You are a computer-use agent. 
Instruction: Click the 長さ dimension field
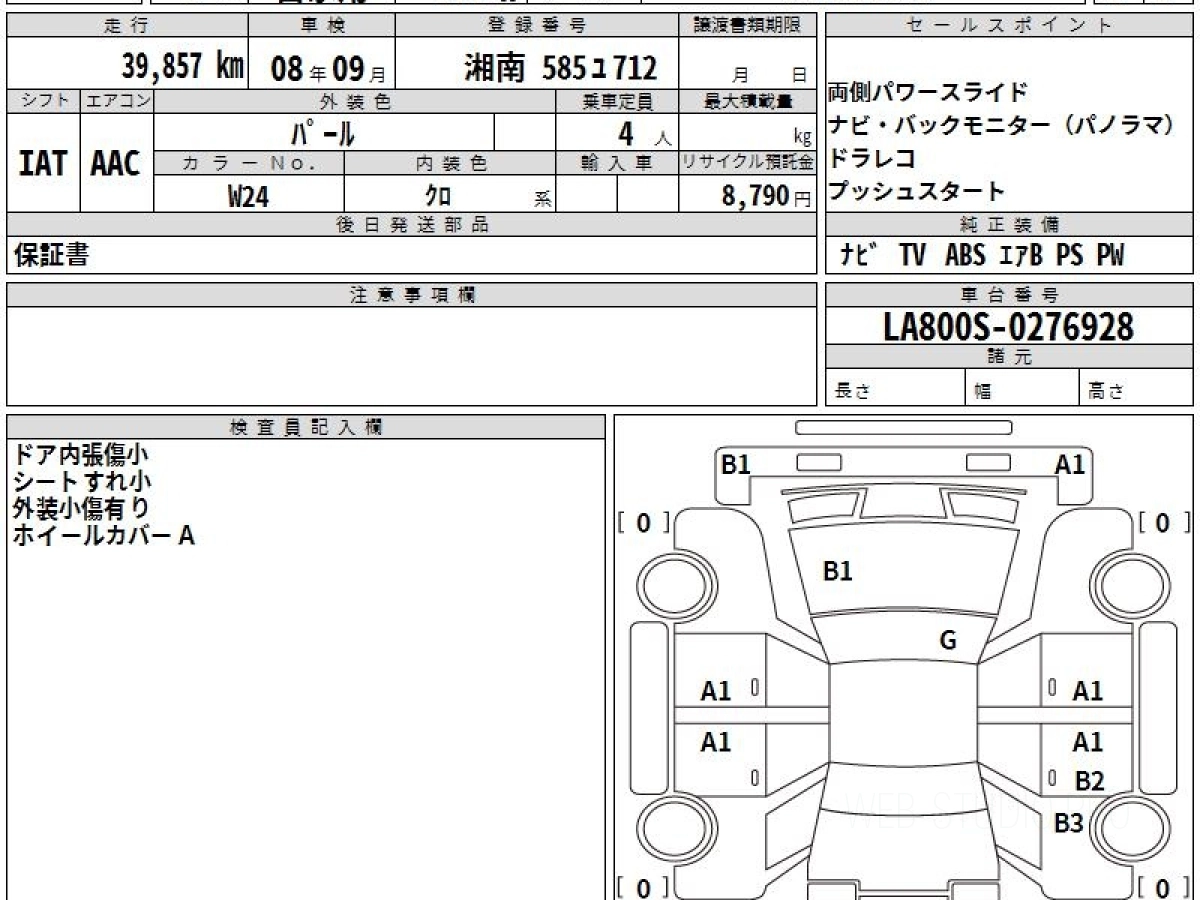pos(895,388)
